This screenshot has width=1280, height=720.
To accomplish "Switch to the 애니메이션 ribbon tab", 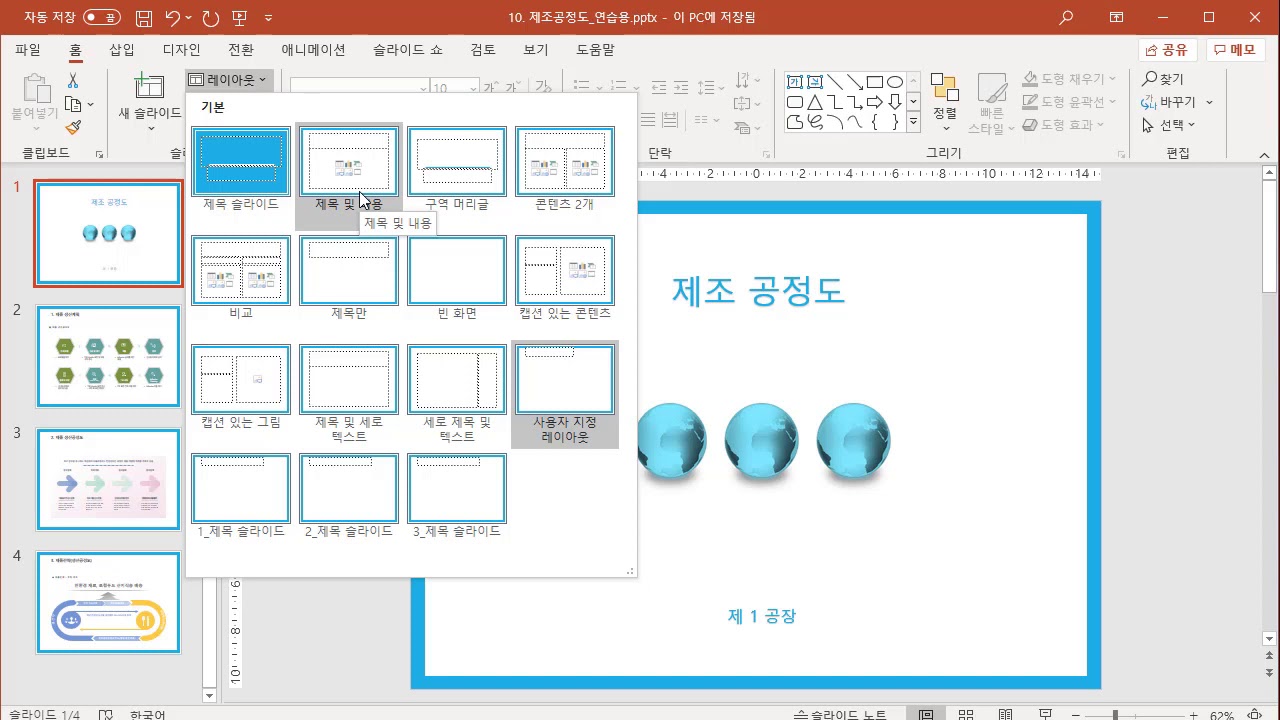I will coord(313,50).
